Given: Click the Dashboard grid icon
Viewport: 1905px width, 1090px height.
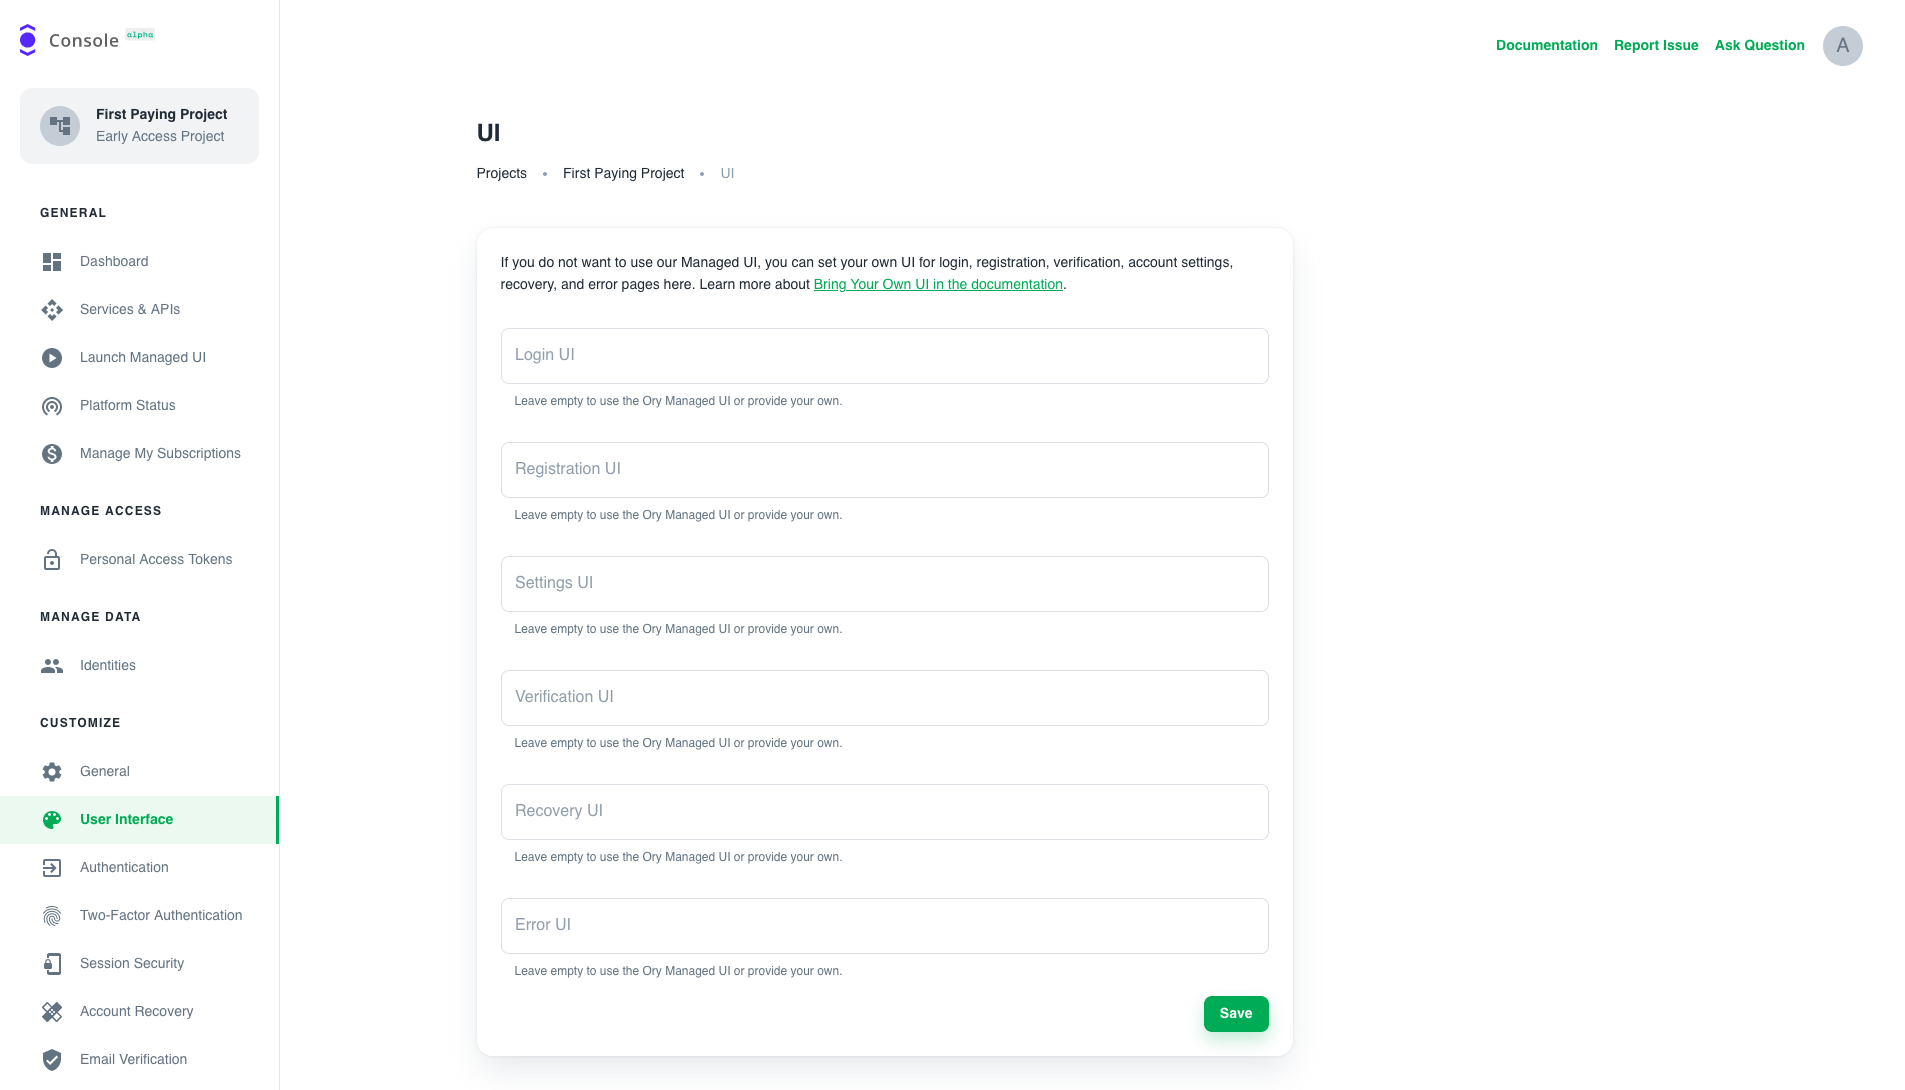Looking at the screenshot, I should point(52,262).
